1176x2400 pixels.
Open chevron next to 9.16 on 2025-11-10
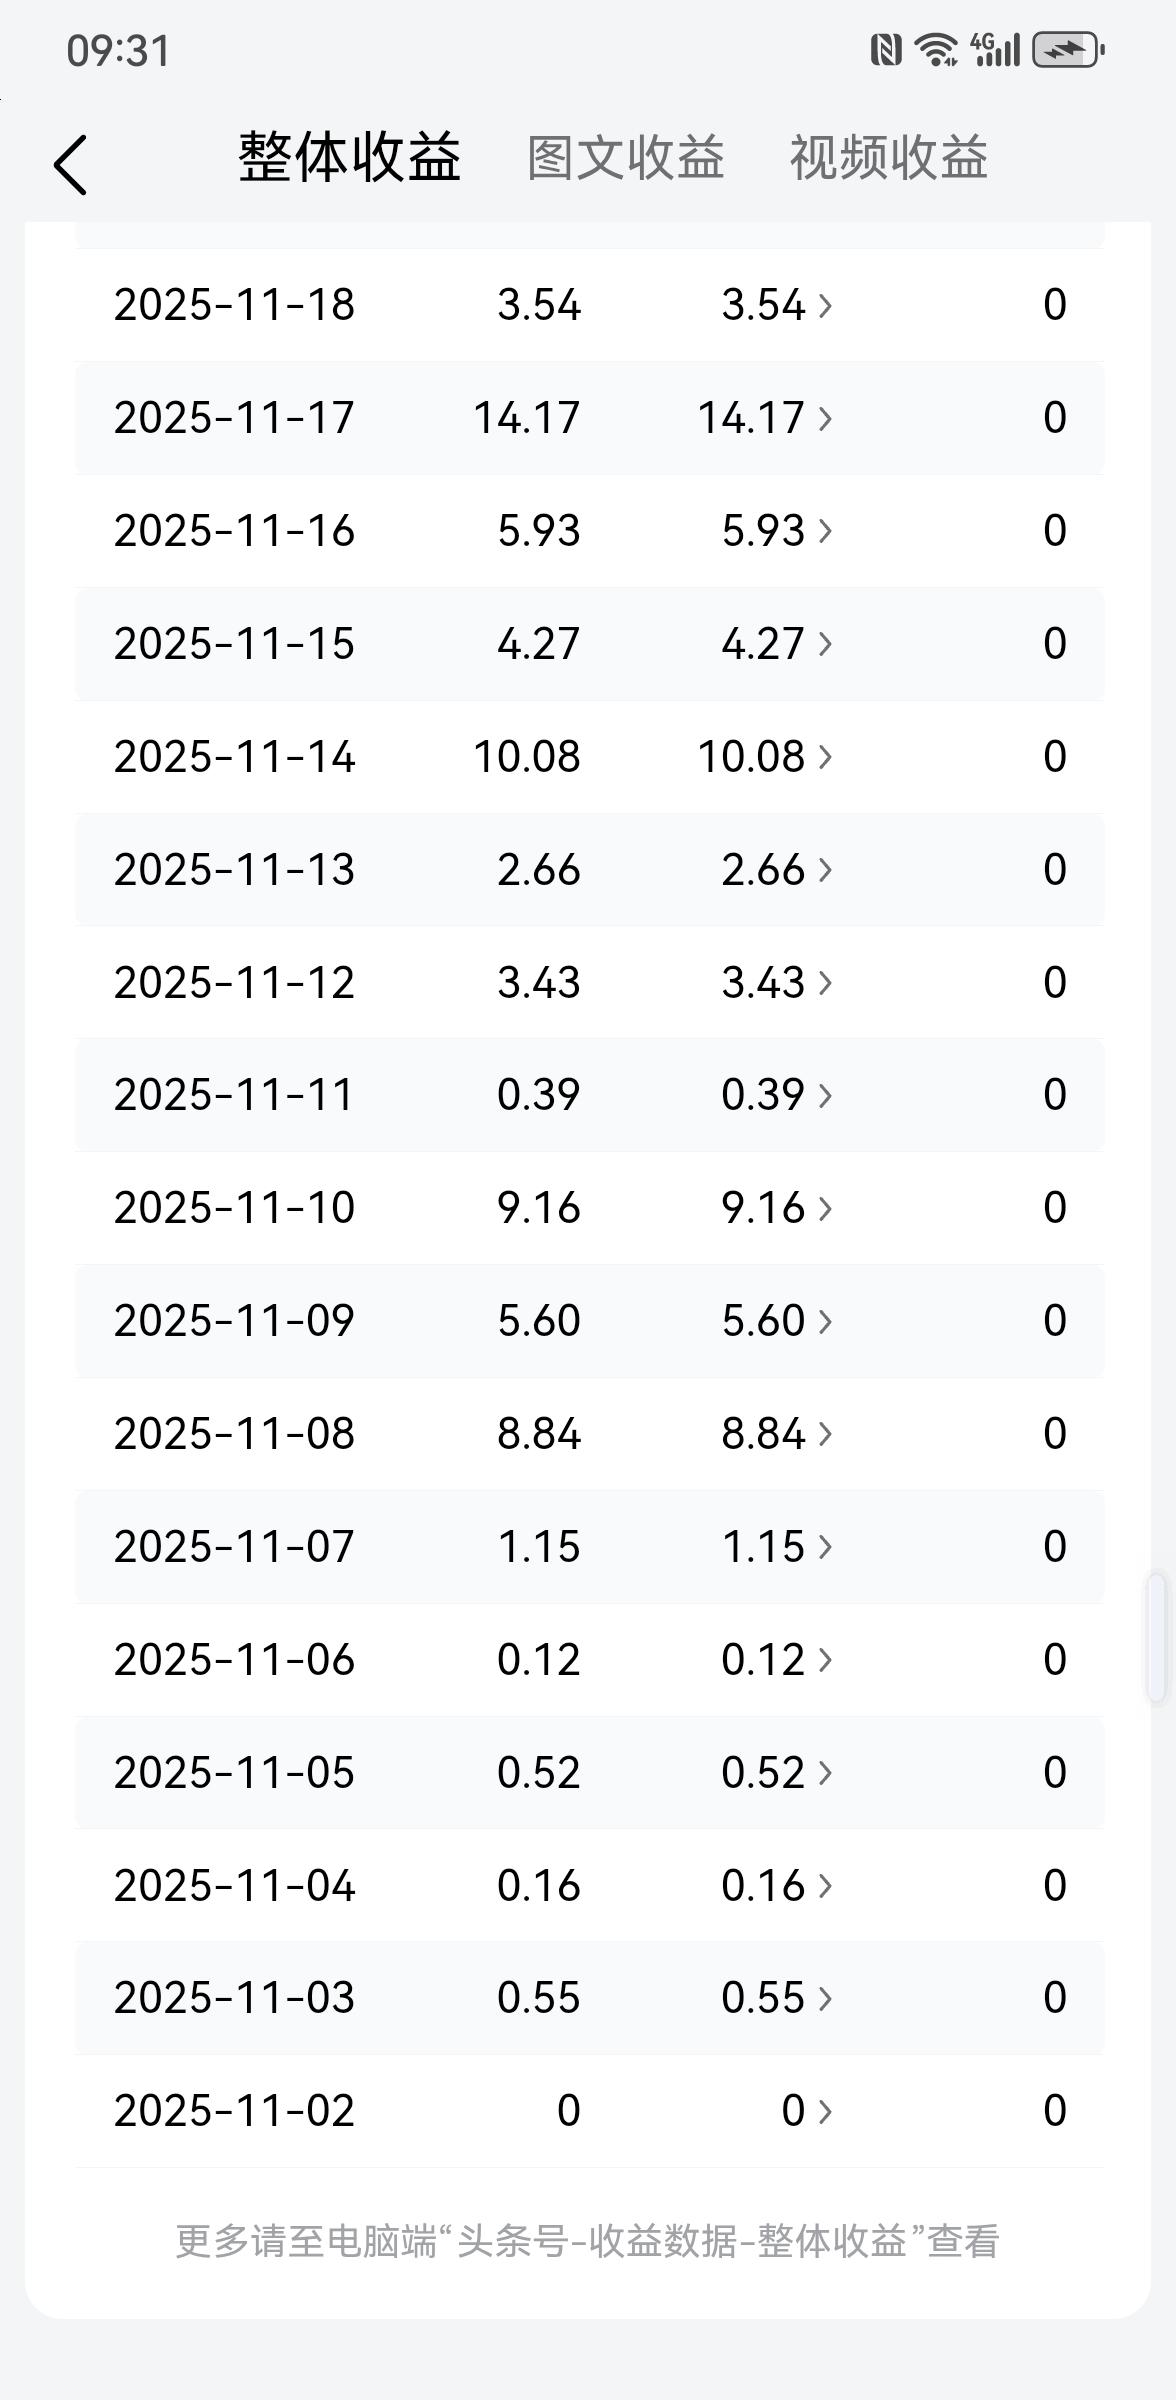(825, 1208)
